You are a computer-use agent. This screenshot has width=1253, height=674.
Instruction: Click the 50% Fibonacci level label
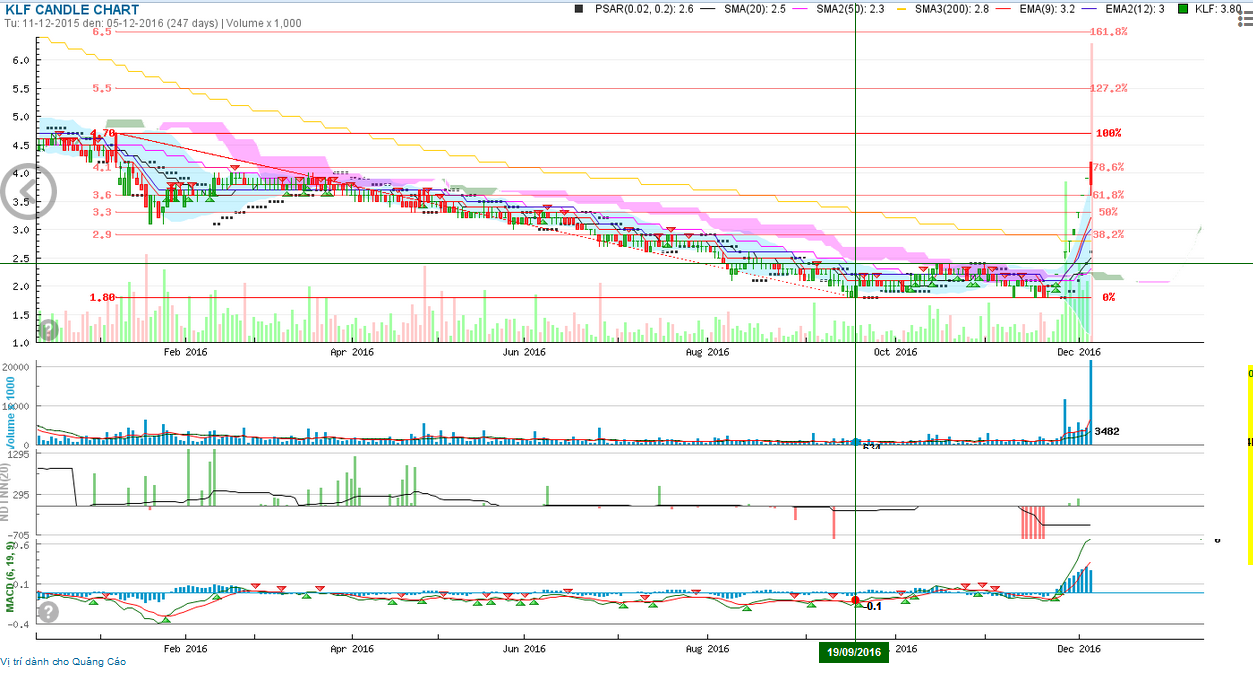pyautogui.click(x=1108, y=212)
